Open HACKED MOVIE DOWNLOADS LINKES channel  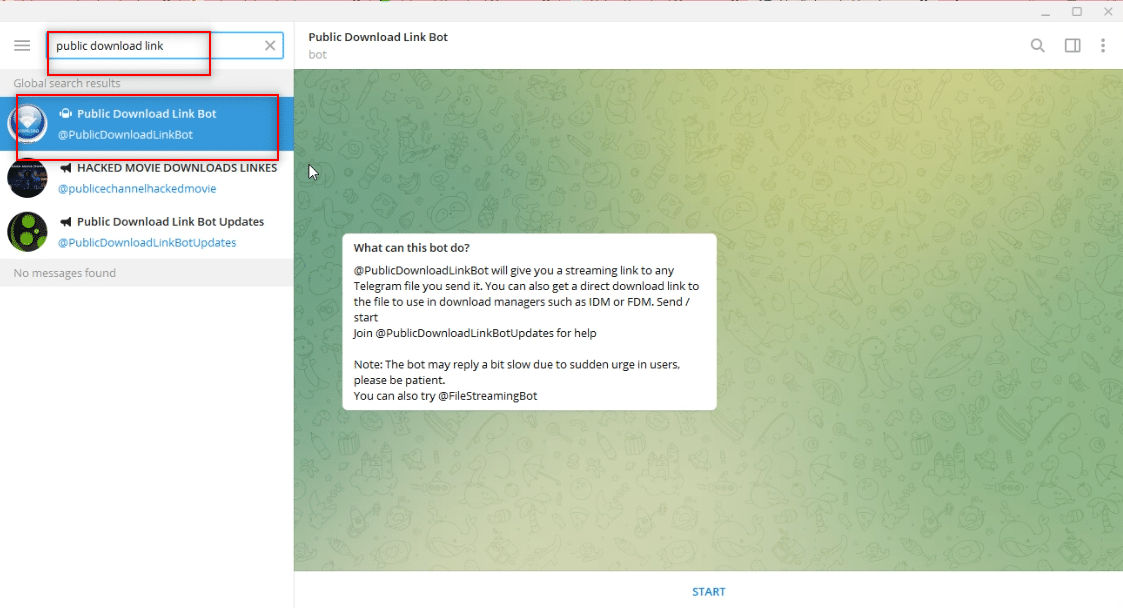(147, 178)
